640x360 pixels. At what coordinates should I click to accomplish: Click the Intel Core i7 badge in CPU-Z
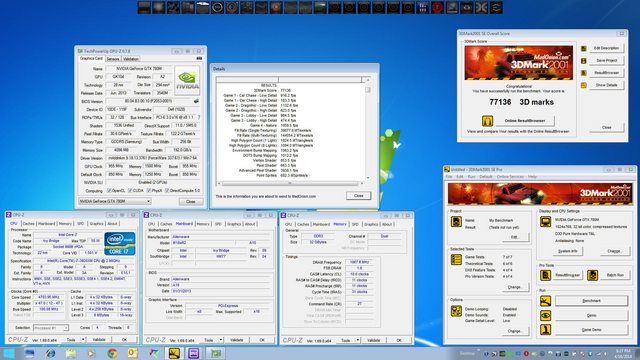pyautogui.click(x=120, y=244)
